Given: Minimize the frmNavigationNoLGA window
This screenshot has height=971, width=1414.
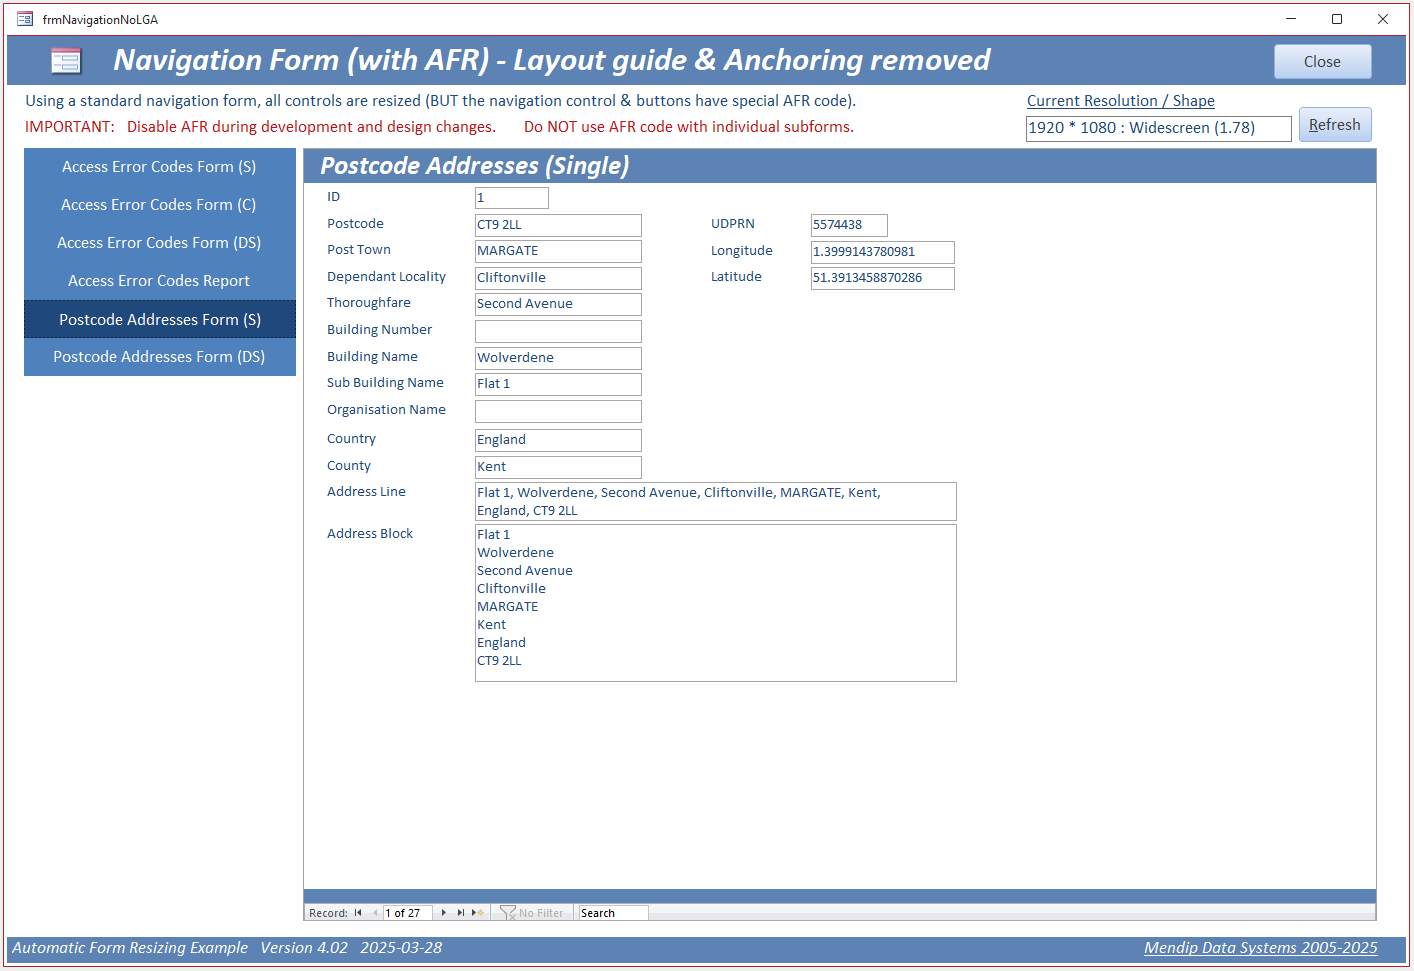Looking at the screenshot, I should coord(1291,19).
